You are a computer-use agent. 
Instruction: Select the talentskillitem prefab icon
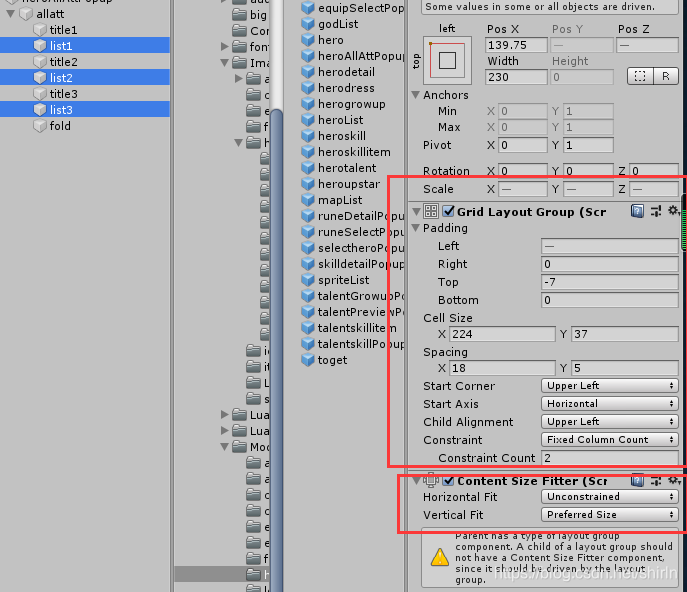tap(308, 328)
